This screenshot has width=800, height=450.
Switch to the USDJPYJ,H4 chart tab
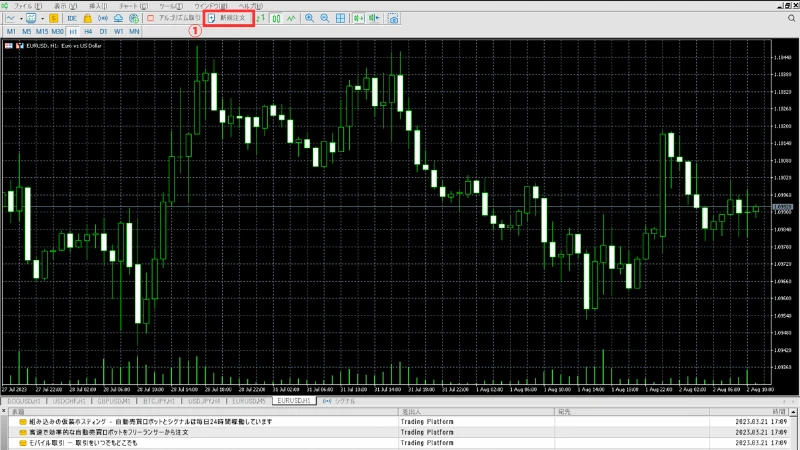click(204, 401)
